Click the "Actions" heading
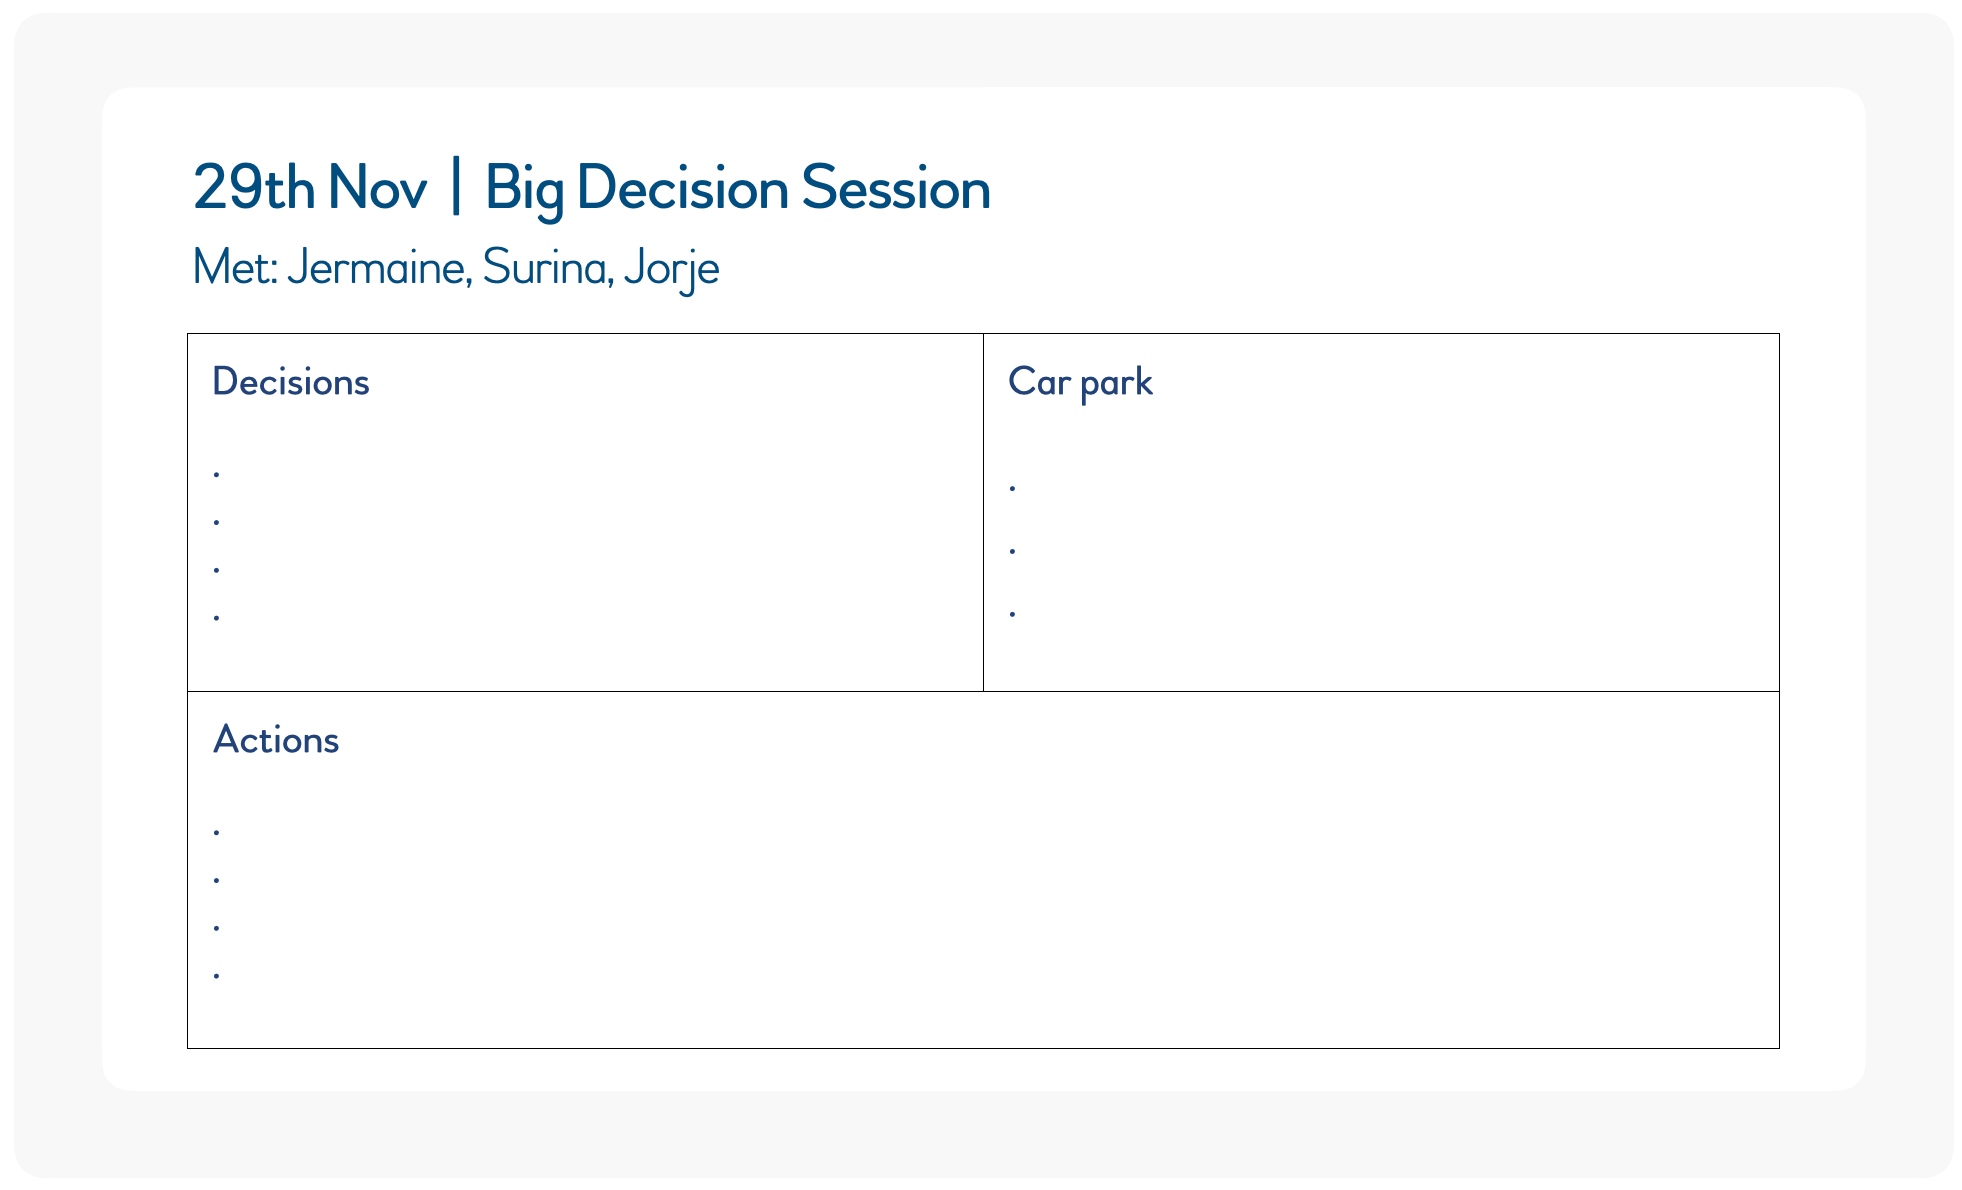 [x=276, y=740]
